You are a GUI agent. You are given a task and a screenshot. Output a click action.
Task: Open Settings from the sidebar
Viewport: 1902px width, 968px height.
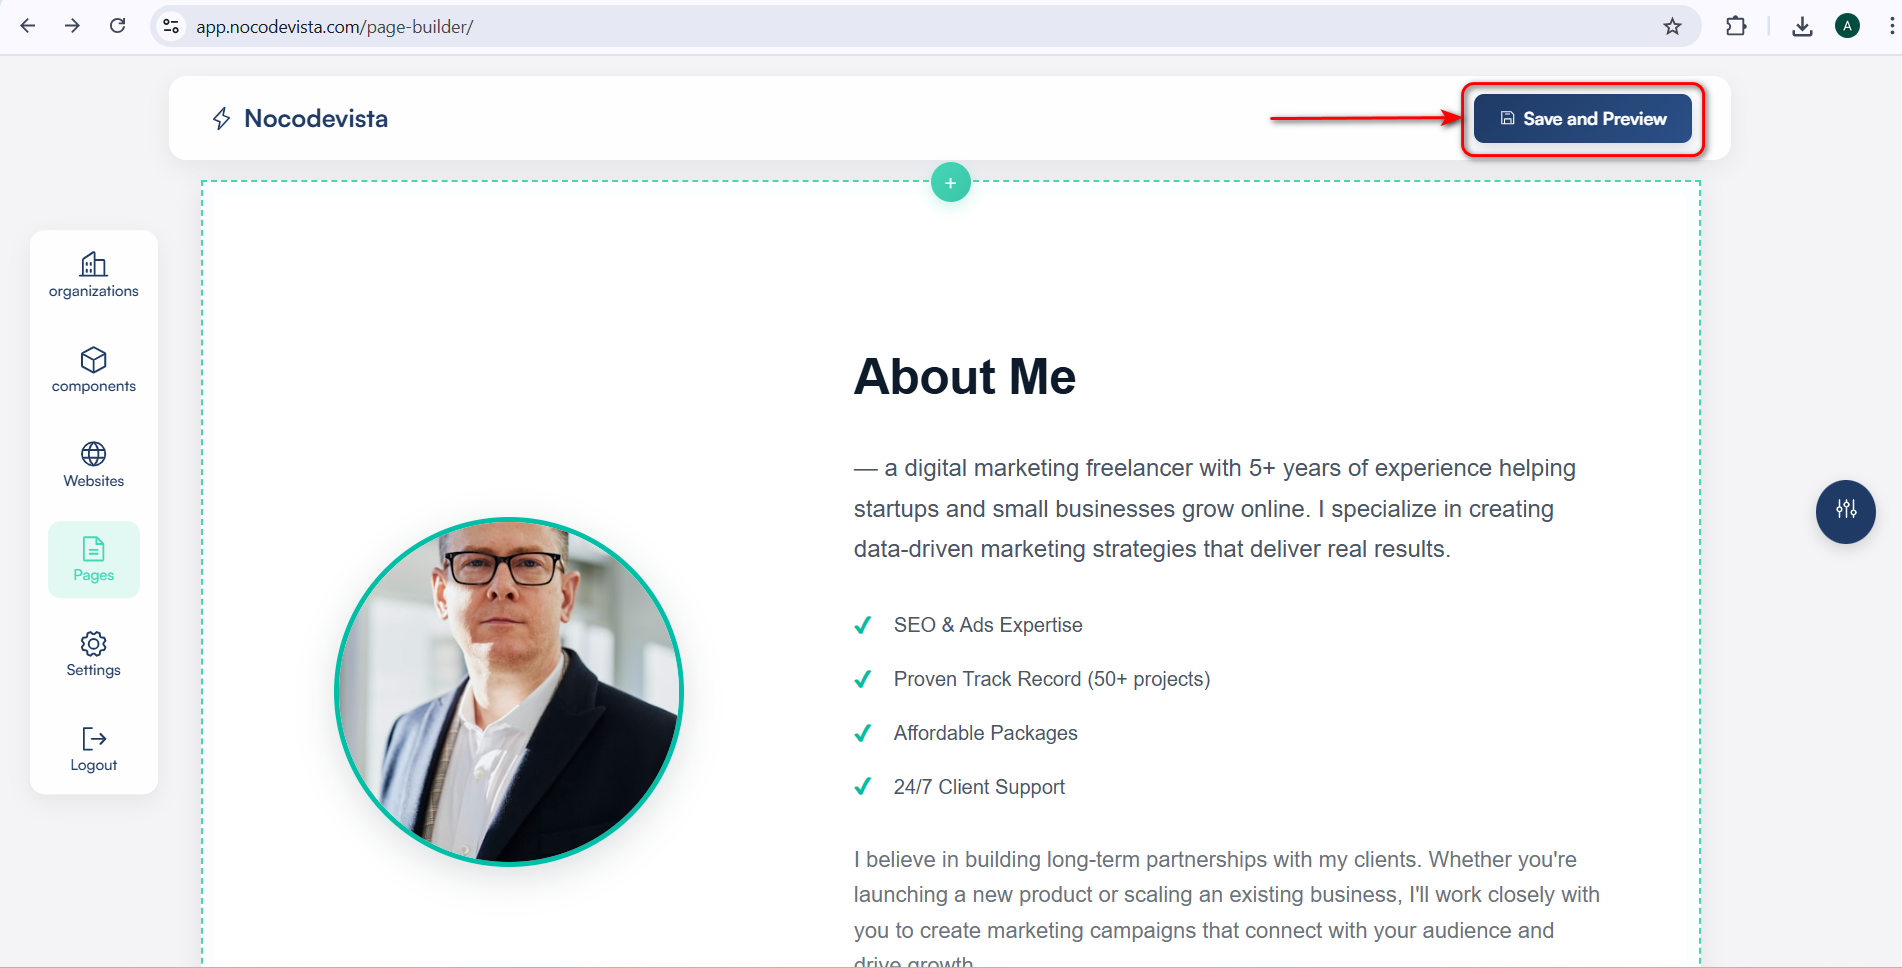tap(94, 654)
